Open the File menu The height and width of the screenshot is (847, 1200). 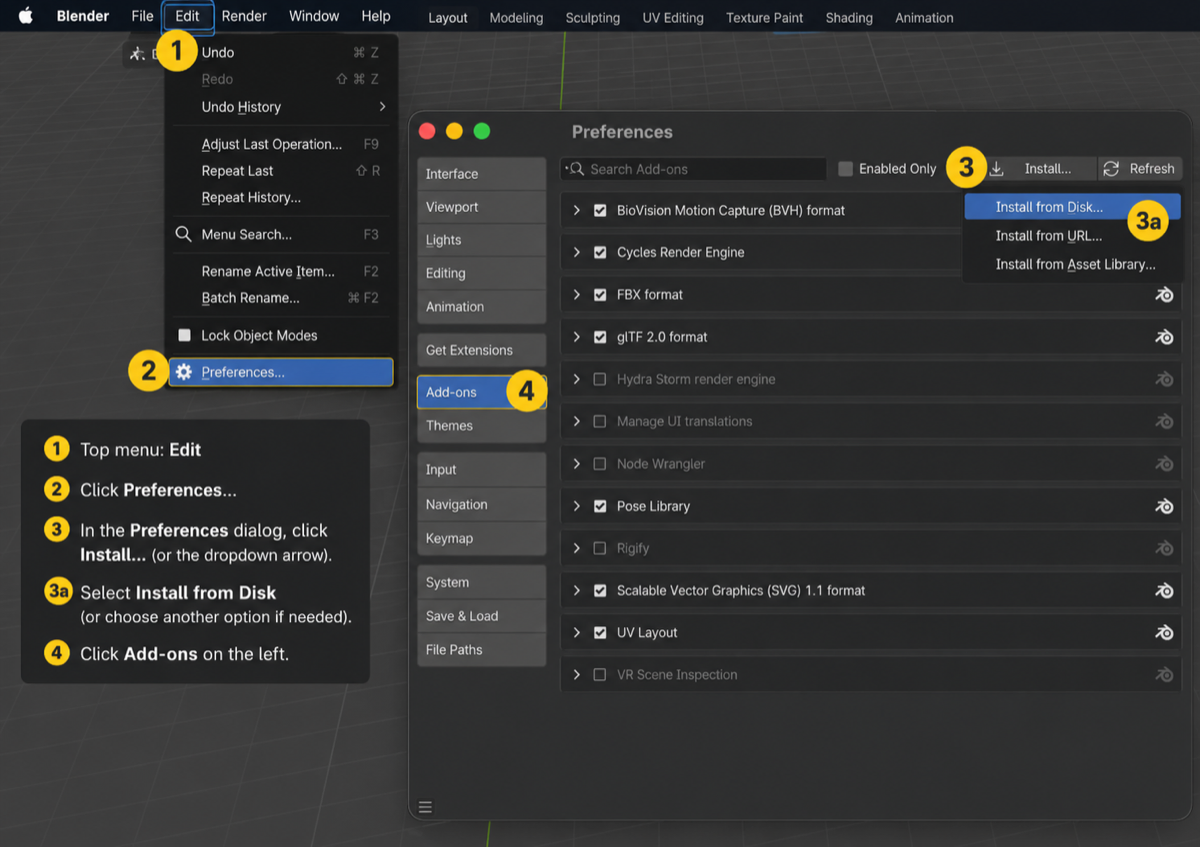(142, 16)
